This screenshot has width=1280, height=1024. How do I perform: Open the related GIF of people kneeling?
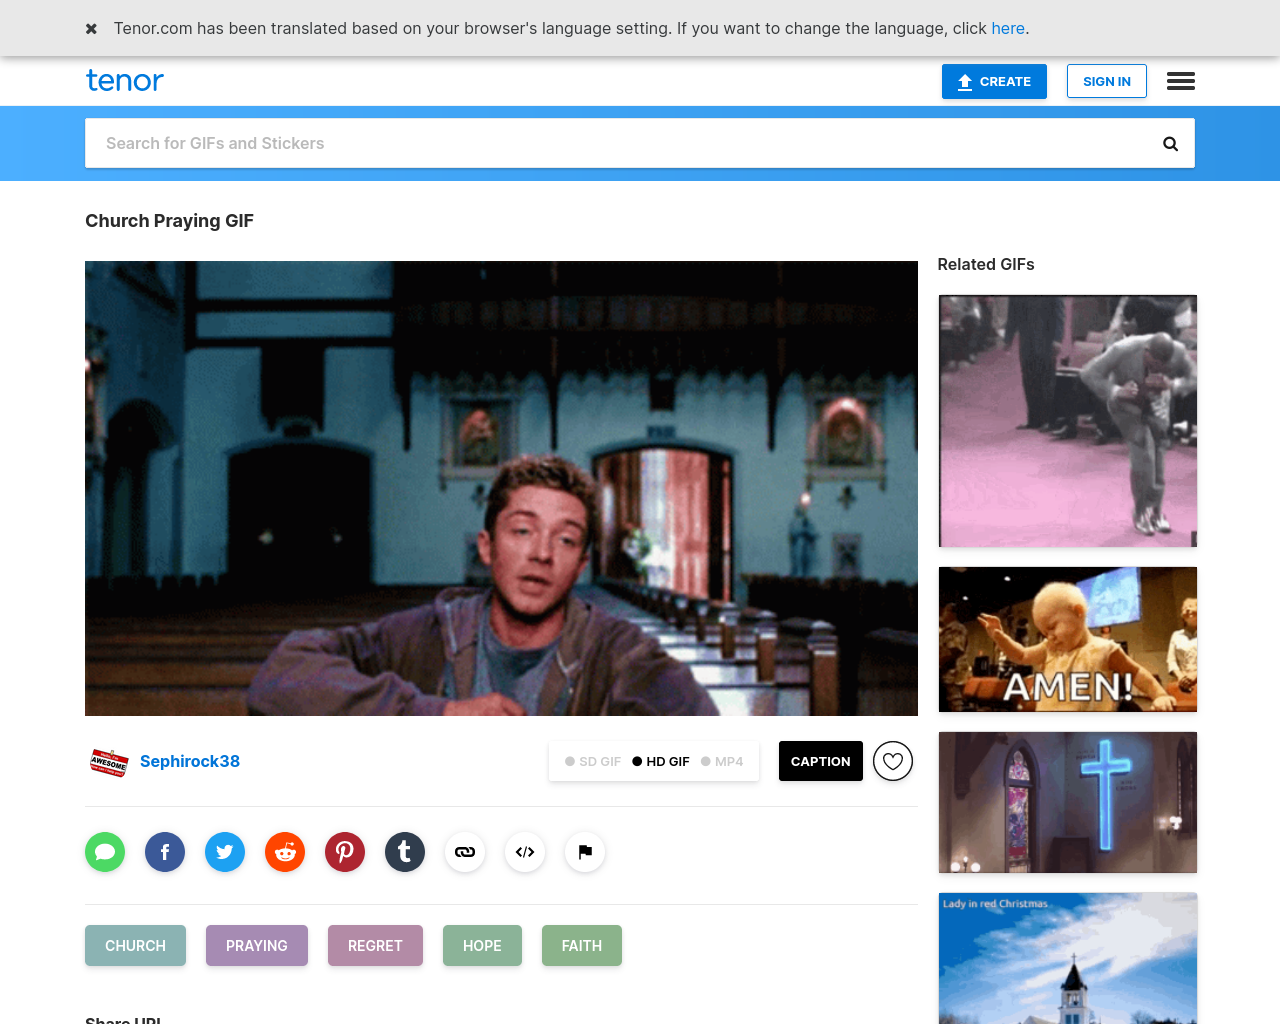point(1068,421)
